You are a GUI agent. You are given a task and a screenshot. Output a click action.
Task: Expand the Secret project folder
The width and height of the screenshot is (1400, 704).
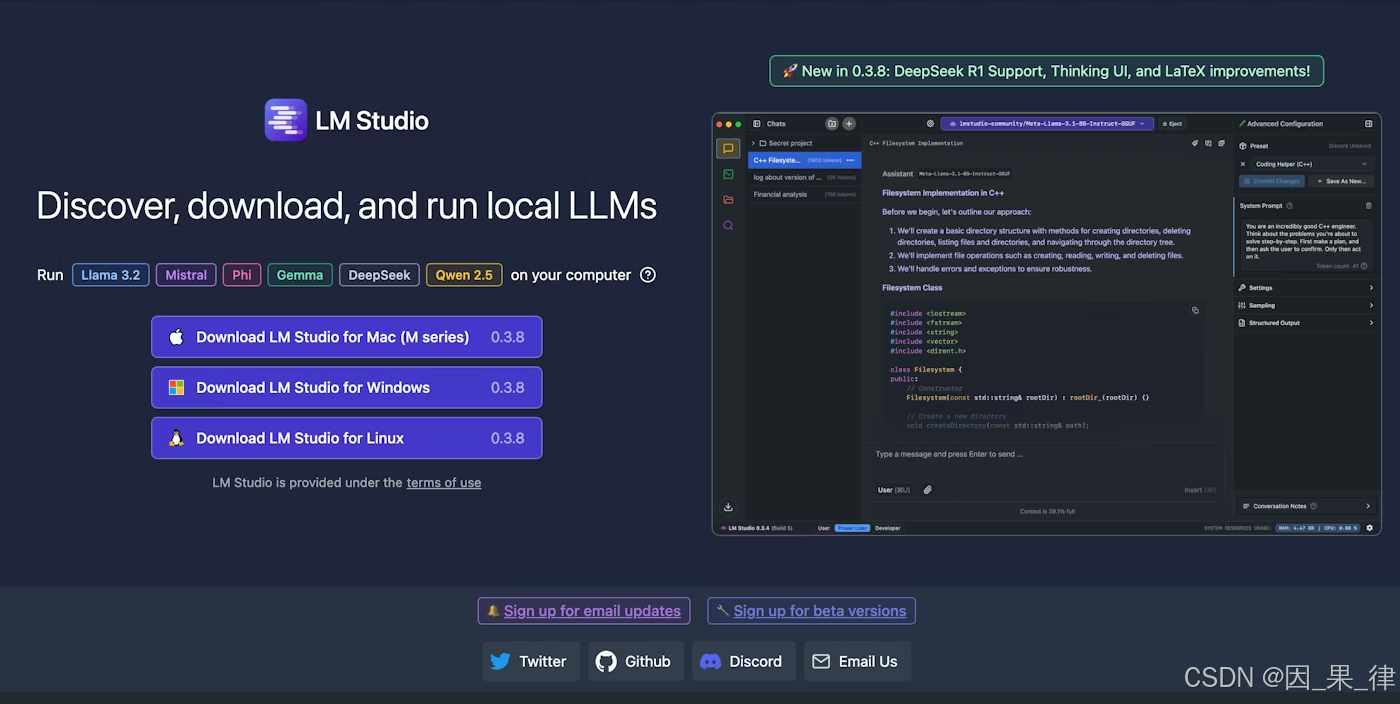(x=753, y=143)
